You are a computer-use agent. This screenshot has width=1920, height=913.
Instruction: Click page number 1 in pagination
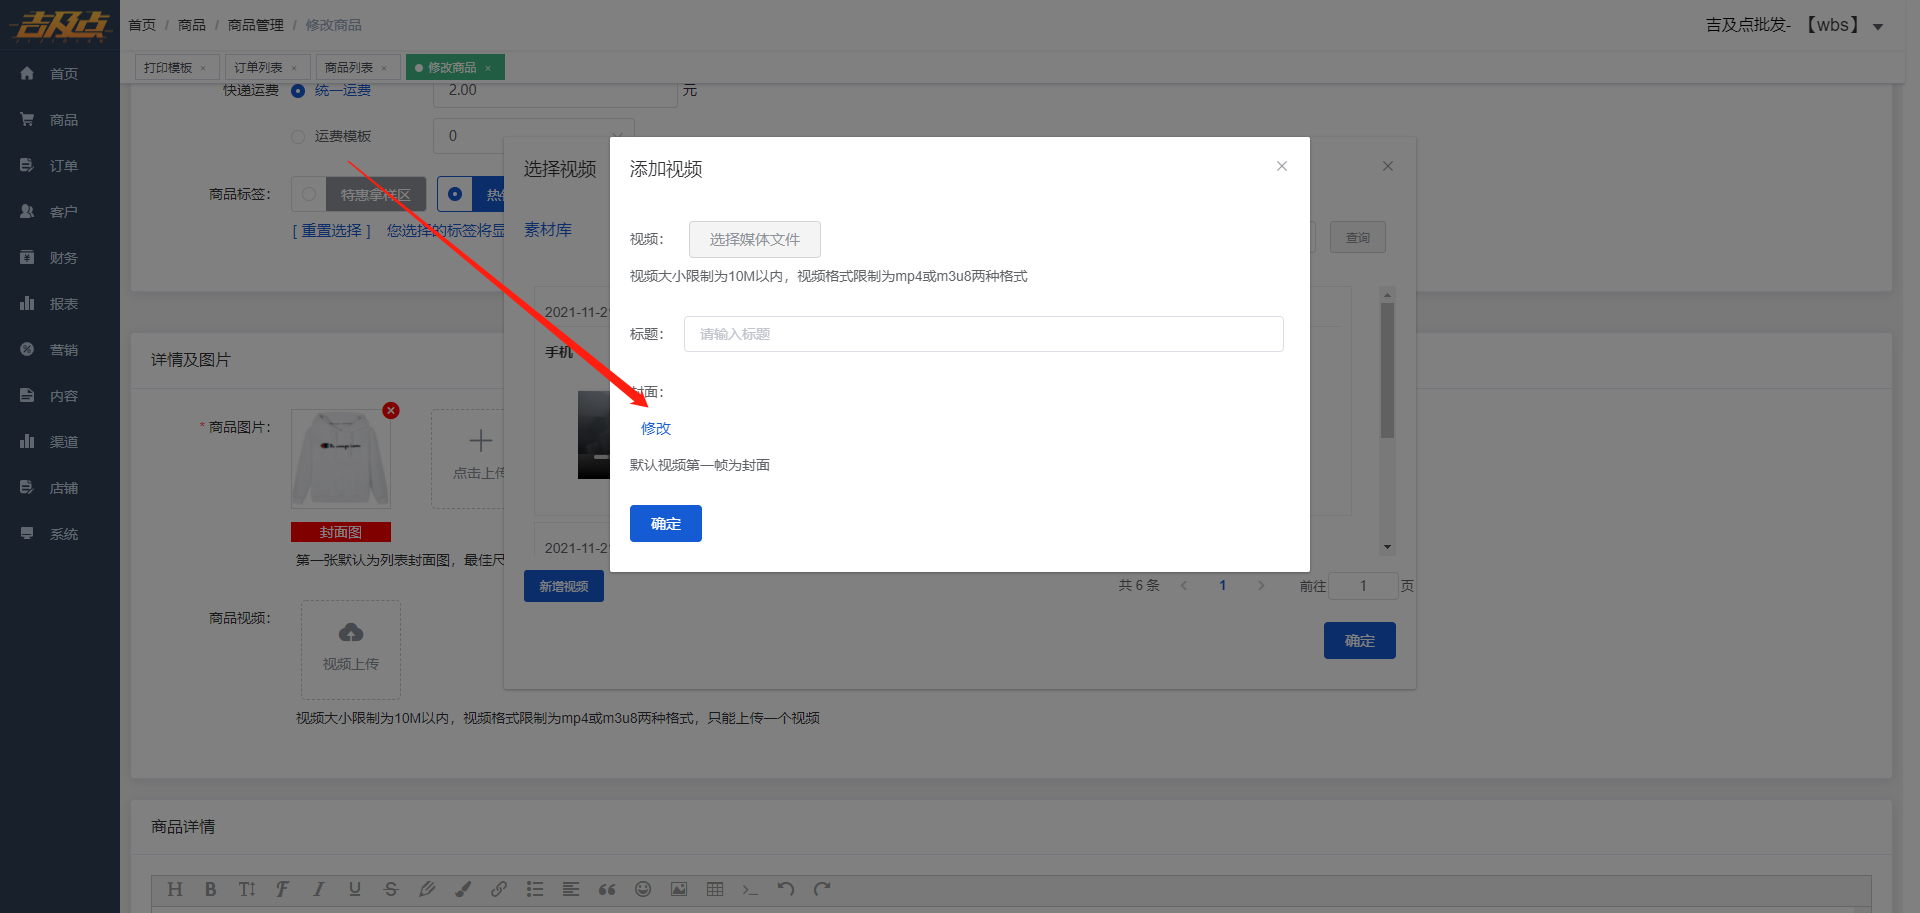pos(1223,586)
